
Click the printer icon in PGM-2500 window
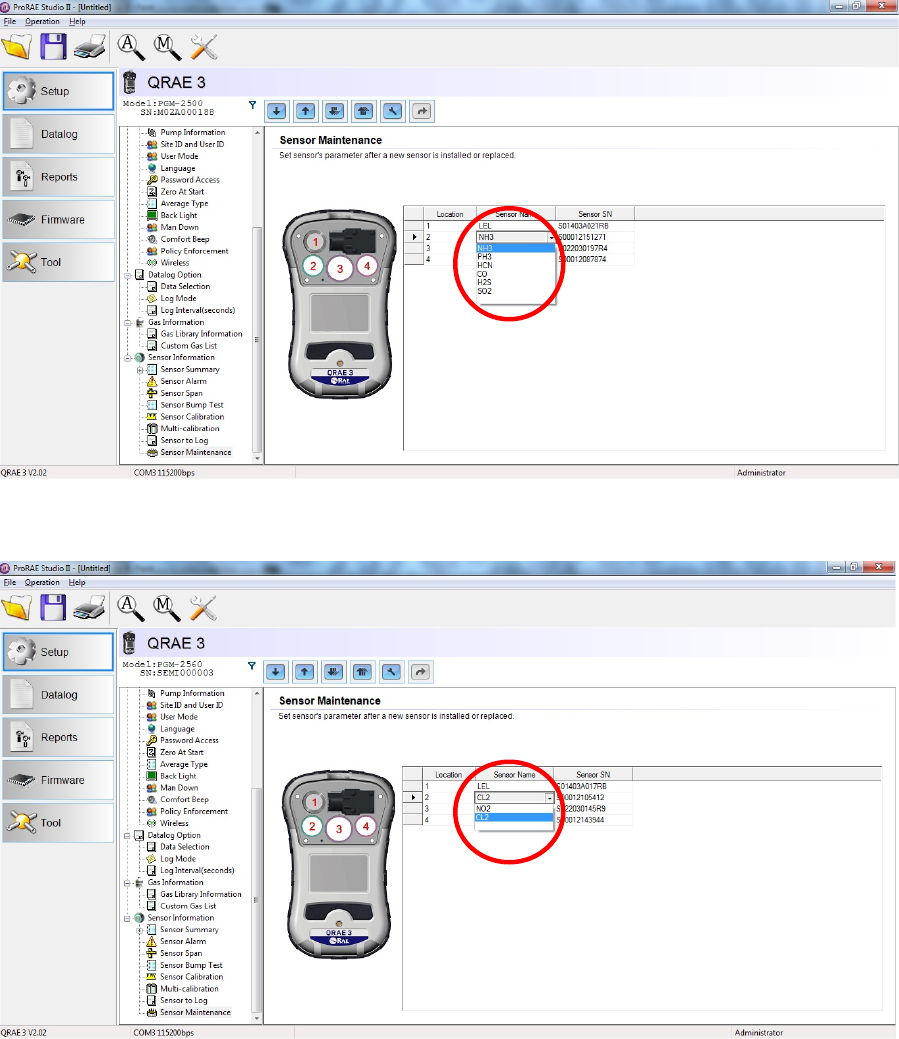click(89, 47)
